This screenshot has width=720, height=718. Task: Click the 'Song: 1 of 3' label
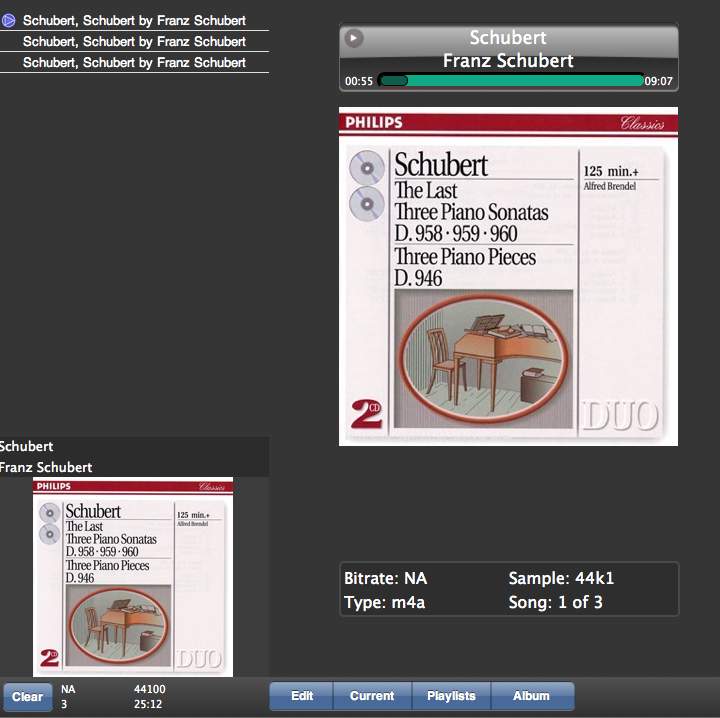point(556,602)
